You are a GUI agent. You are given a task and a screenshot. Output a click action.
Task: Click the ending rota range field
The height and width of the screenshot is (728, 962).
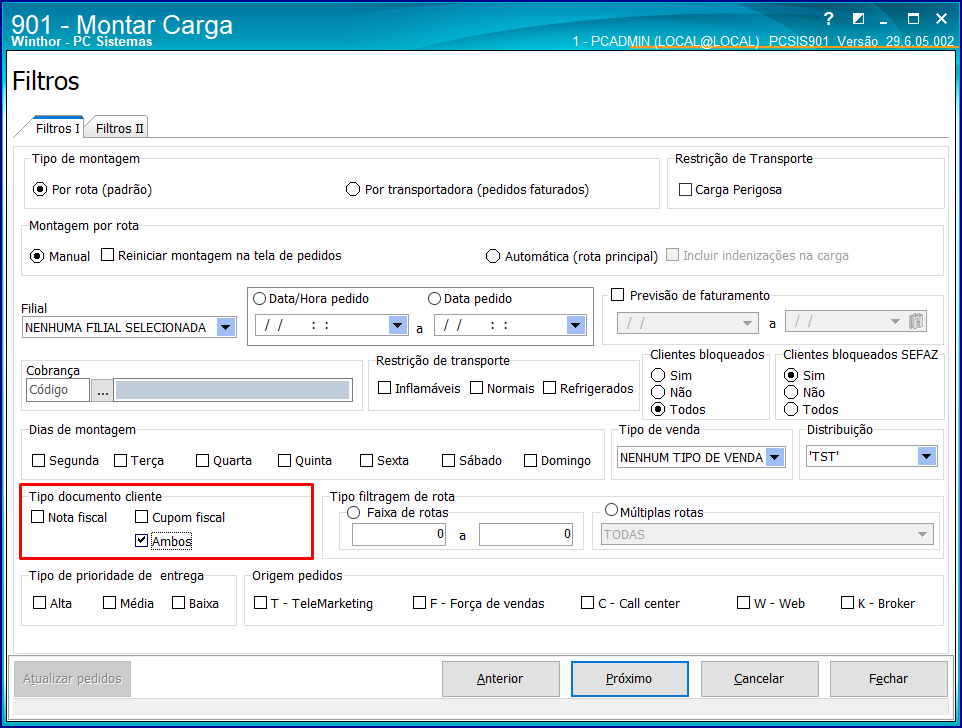pyautogui.click(x=526, y=534)
